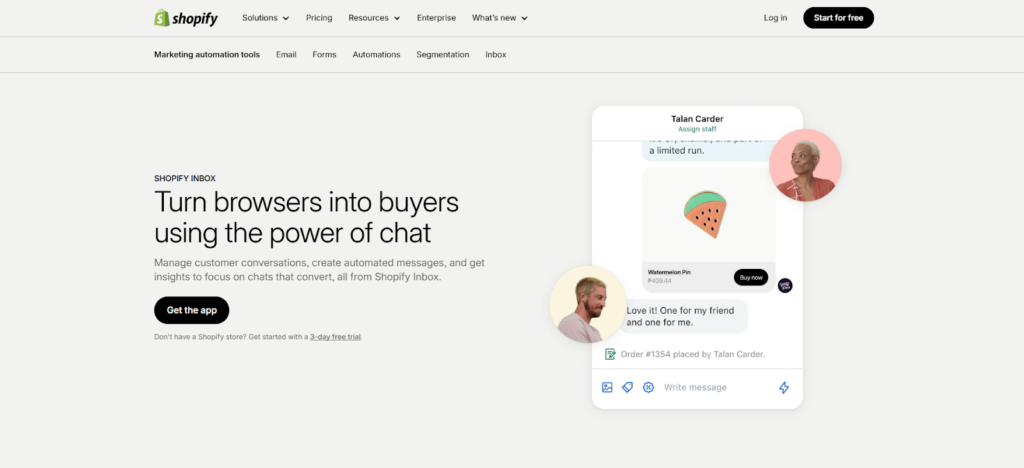Follow the 3-day free trial link
This screenshot has width=1024, height=468.
pyautogui.click(x=335, y=337)
